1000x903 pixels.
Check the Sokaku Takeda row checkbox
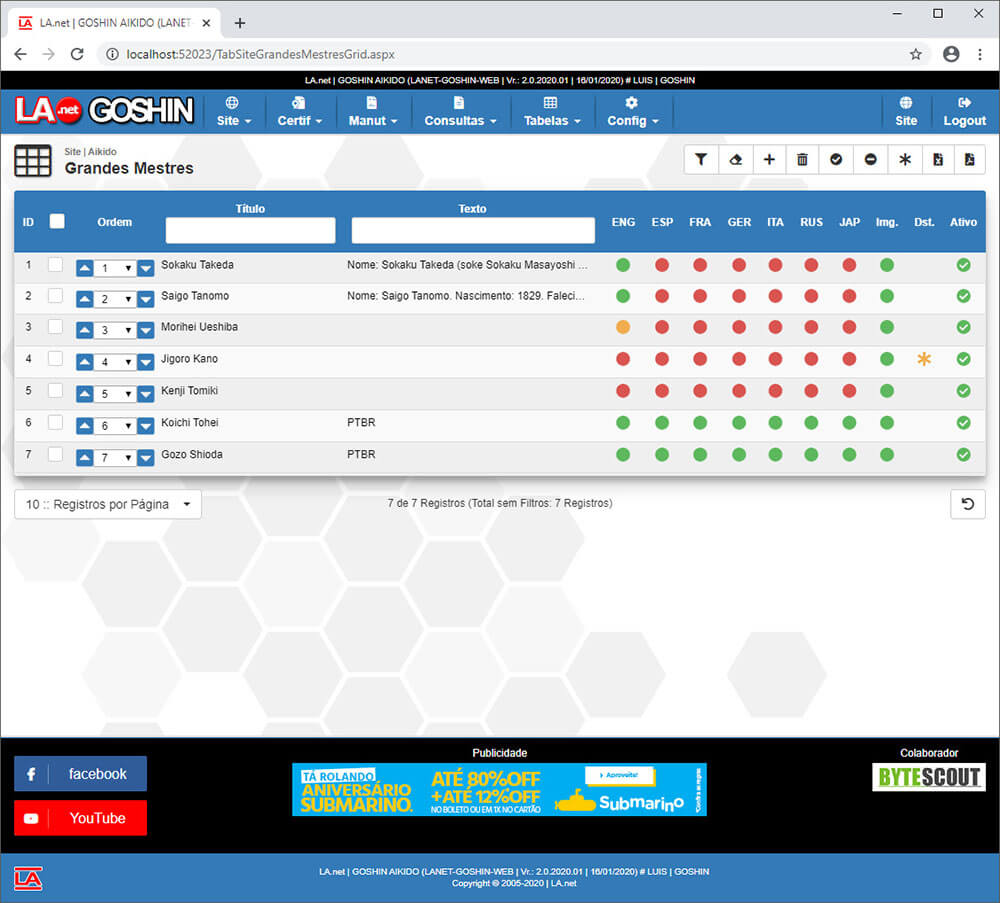(x=56, y=265)
